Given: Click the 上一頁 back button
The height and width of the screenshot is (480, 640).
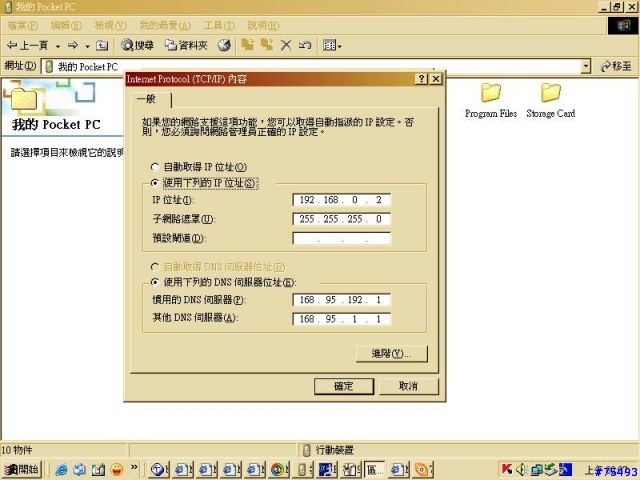Looking at the screenshot, I should pyautogui.click(x=27, y=45).
